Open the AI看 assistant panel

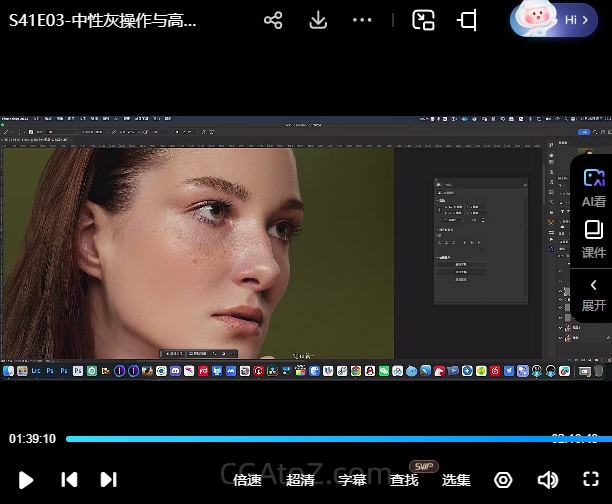tap(594, 187)
